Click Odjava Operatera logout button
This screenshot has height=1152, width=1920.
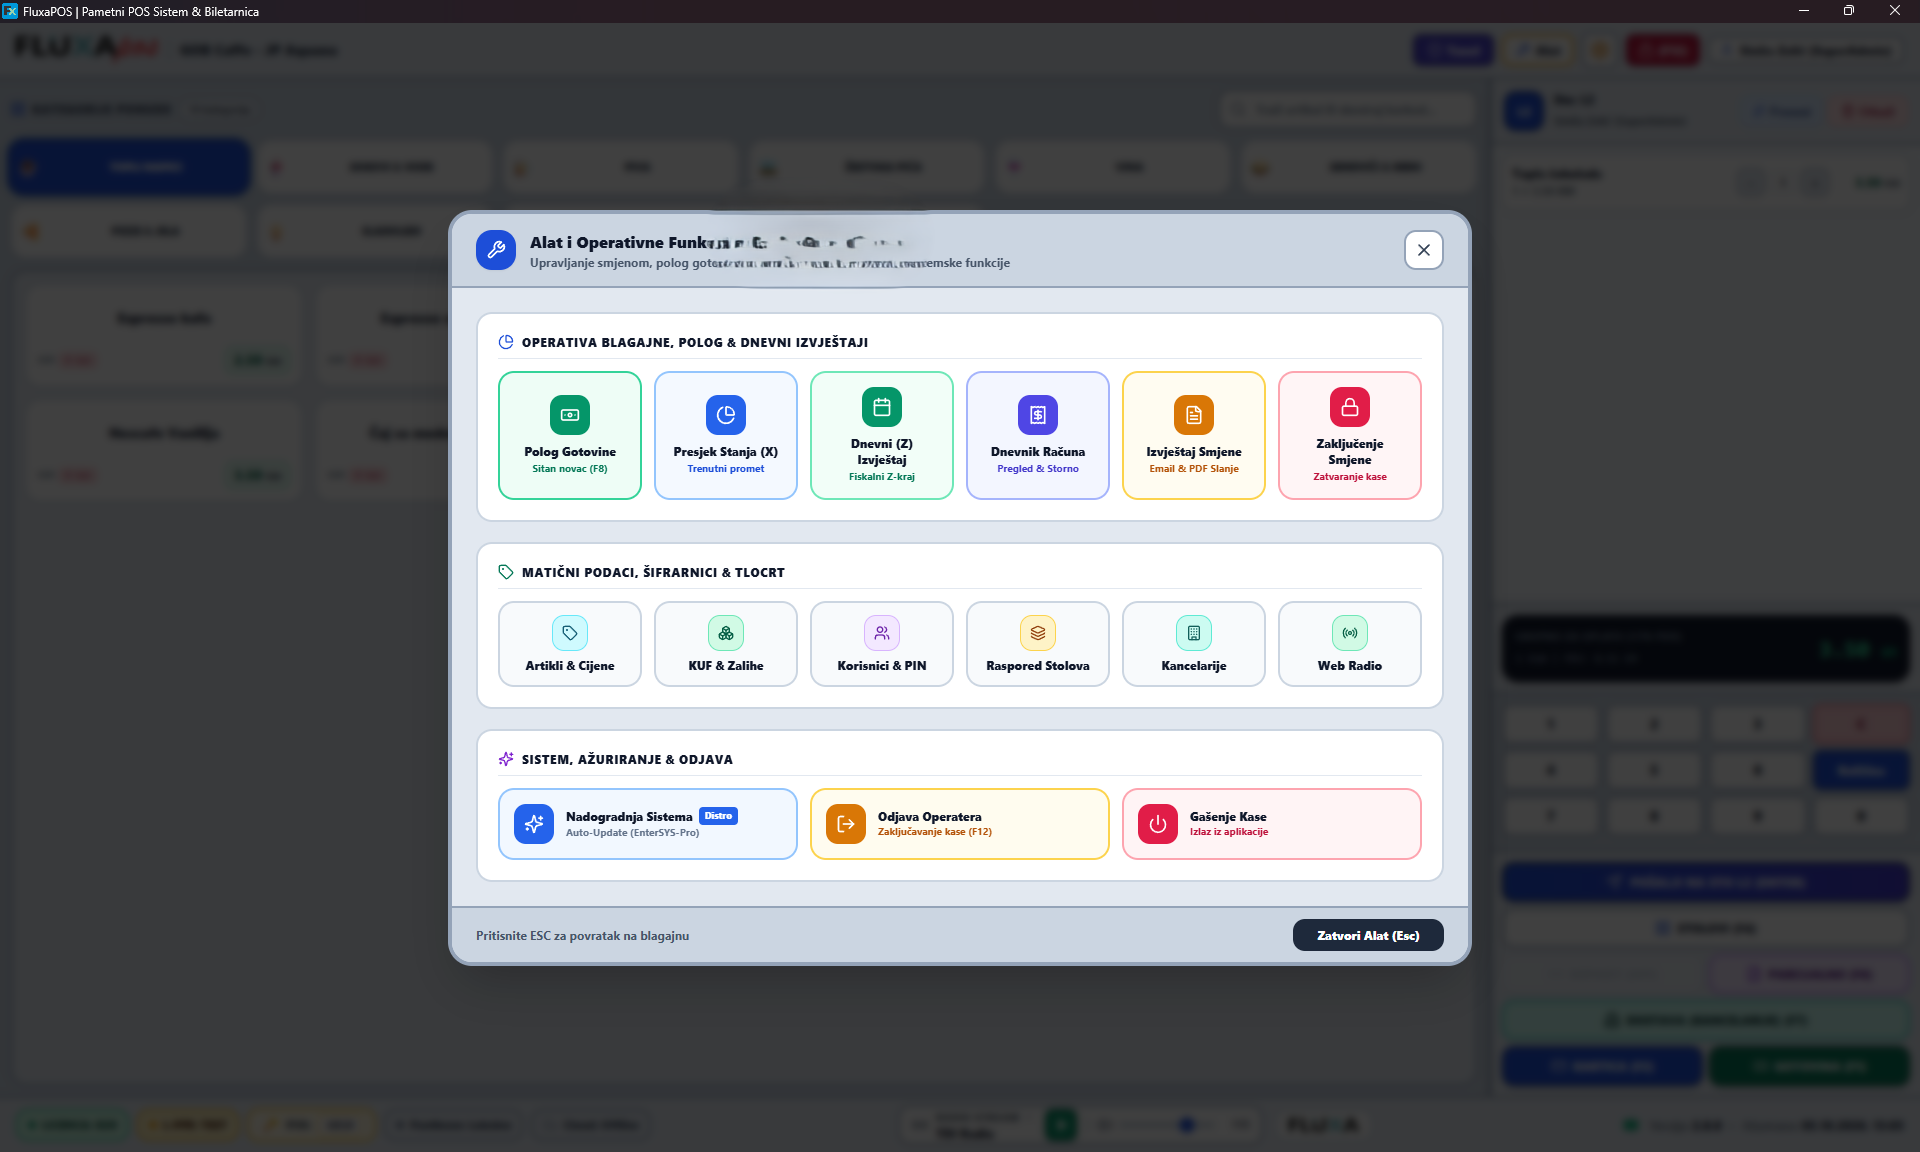(959, 824)
